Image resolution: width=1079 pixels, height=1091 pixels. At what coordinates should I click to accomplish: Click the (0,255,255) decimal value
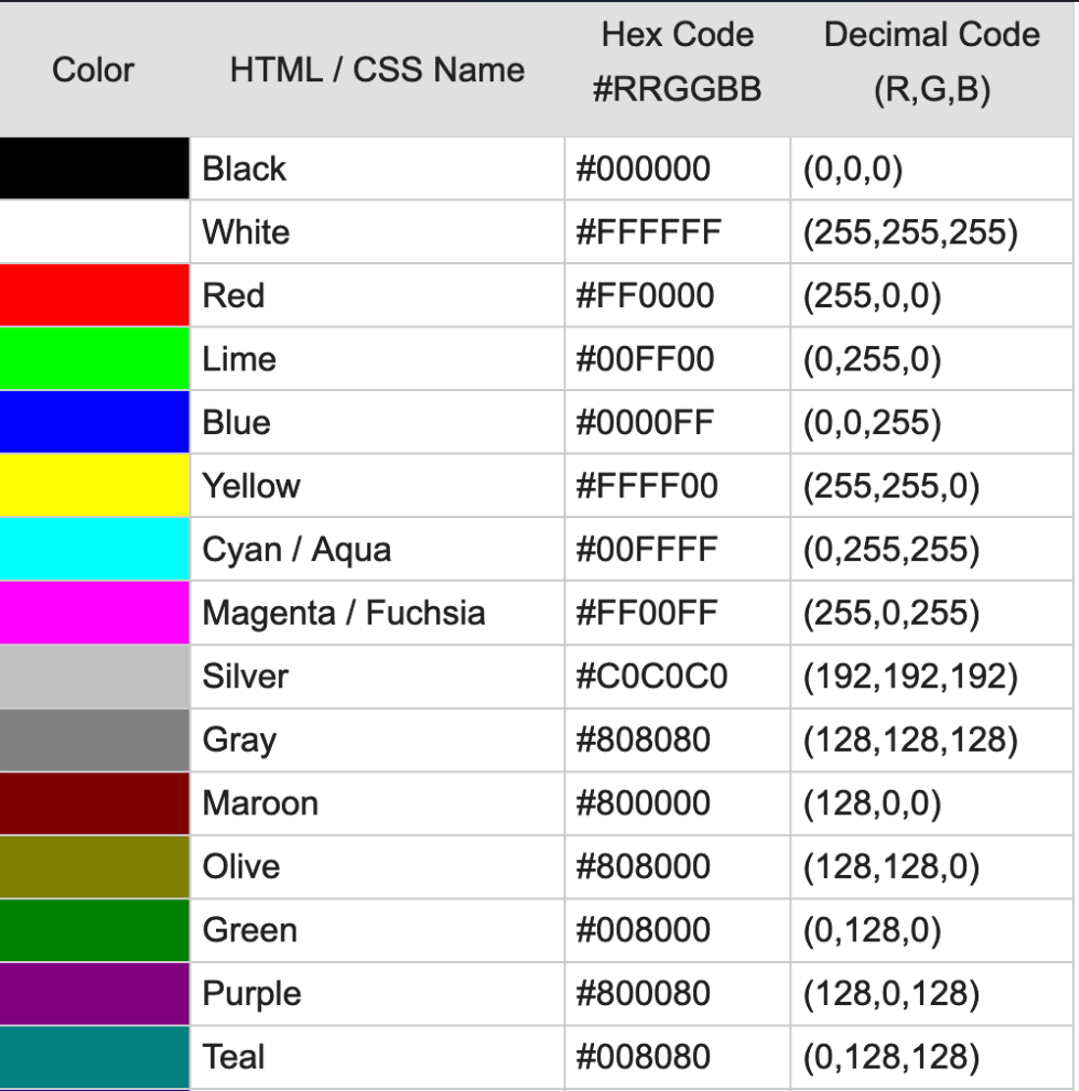click(890, 549)
